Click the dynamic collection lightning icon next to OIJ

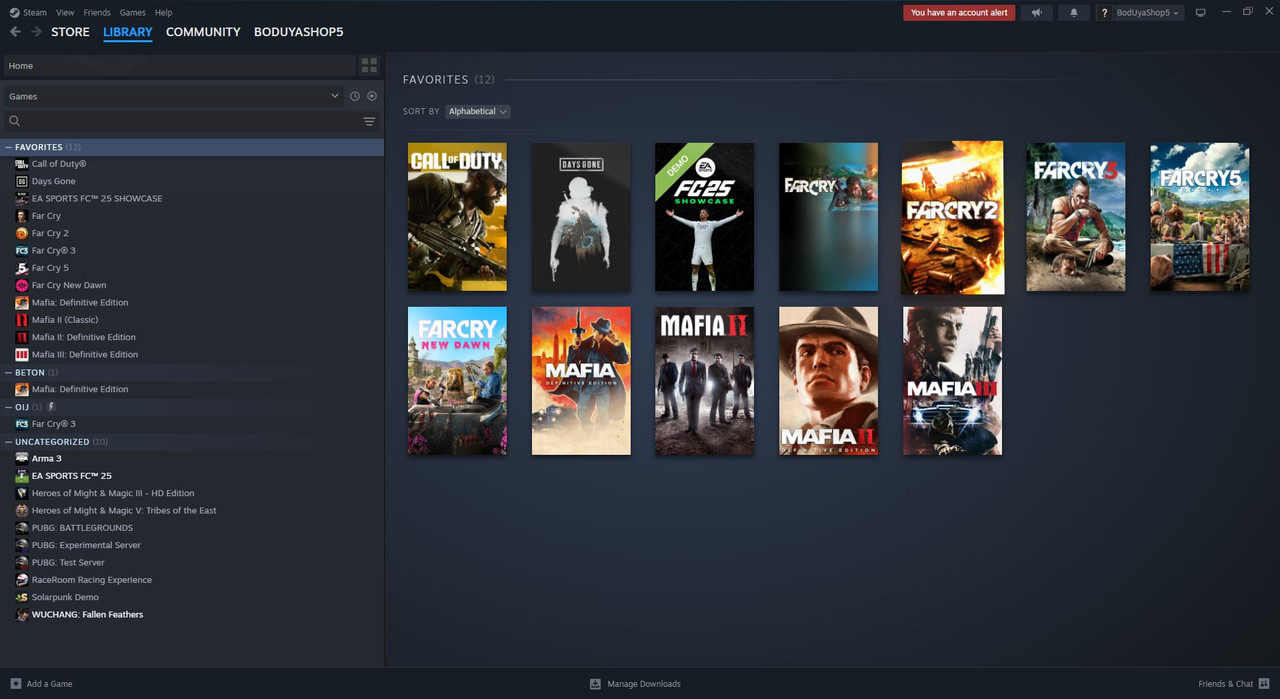click(51, 407)
